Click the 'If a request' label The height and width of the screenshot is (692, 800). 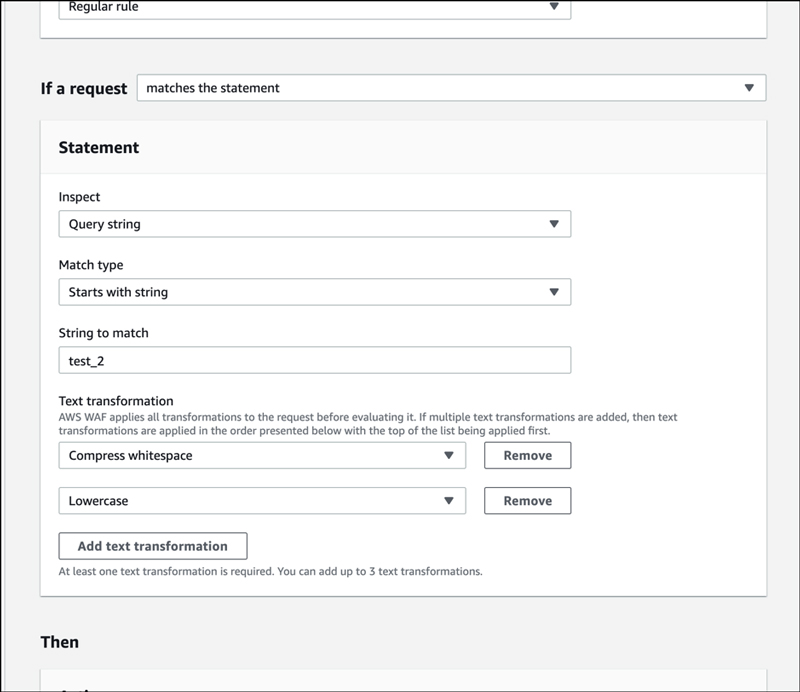pos(84,88)
